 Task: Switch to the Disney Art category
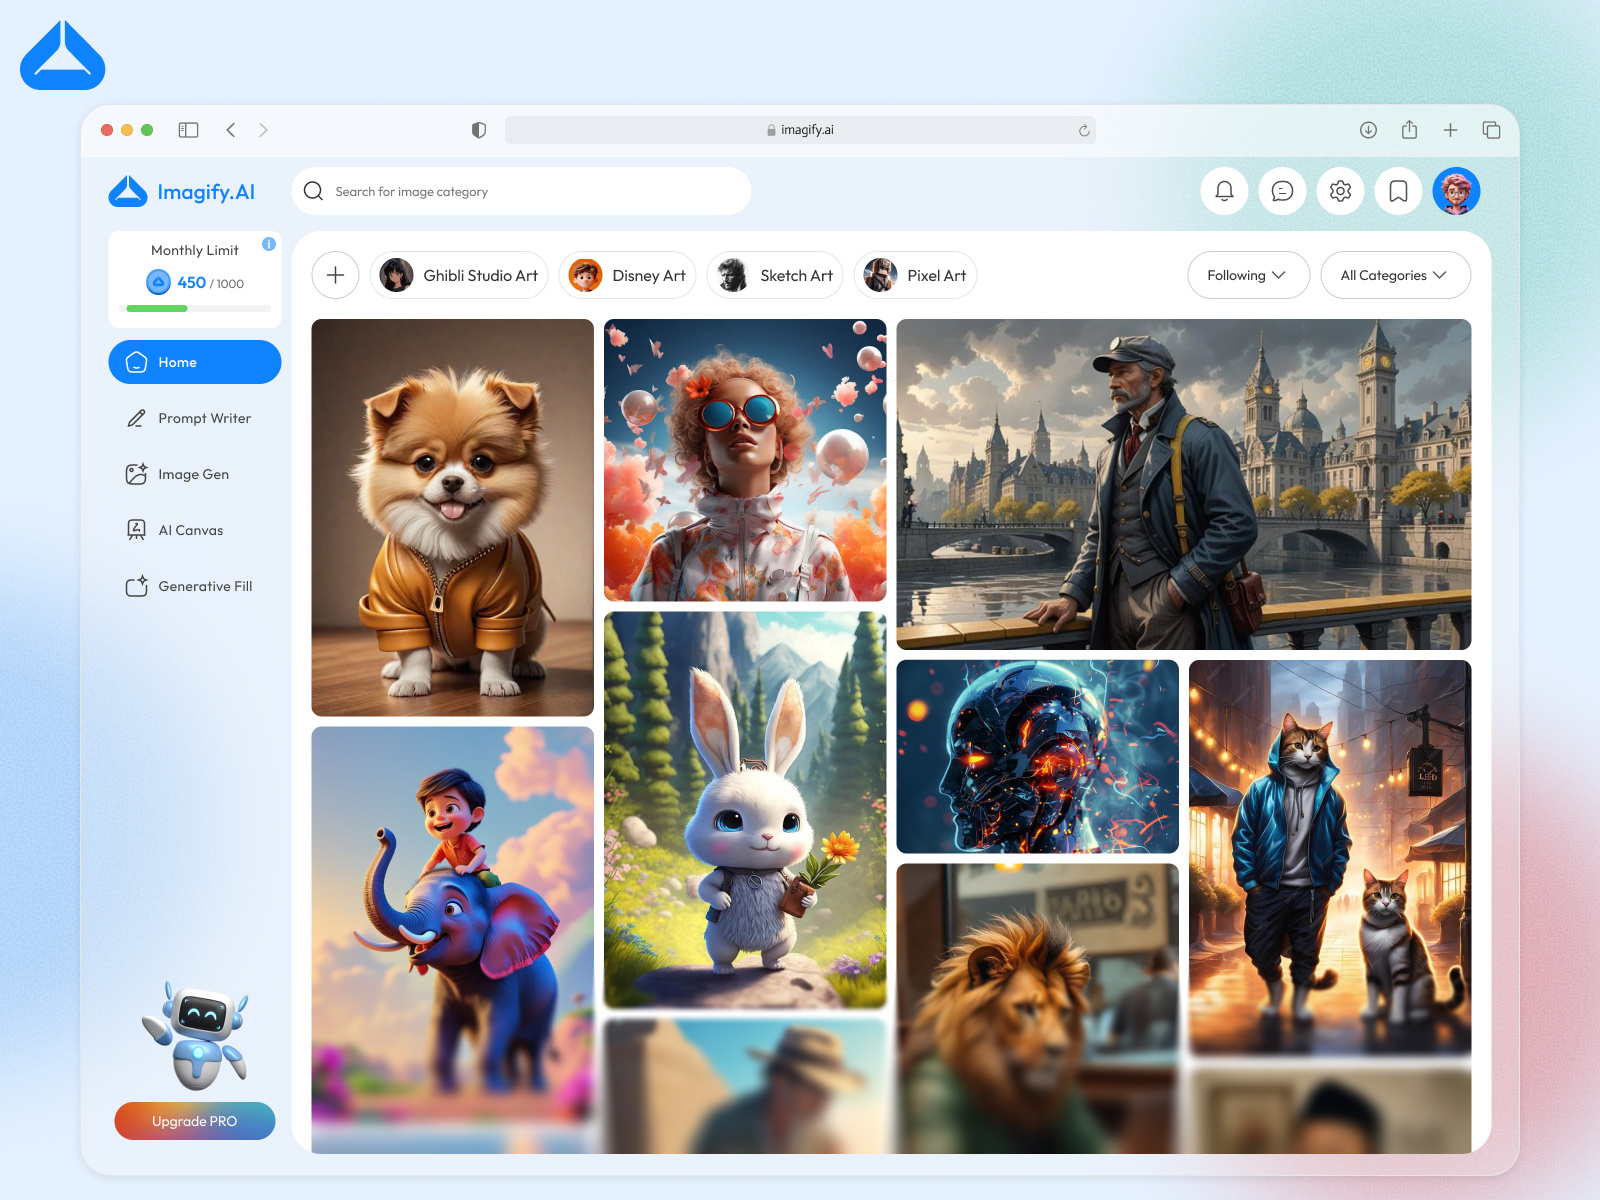(x=627, y=275)
